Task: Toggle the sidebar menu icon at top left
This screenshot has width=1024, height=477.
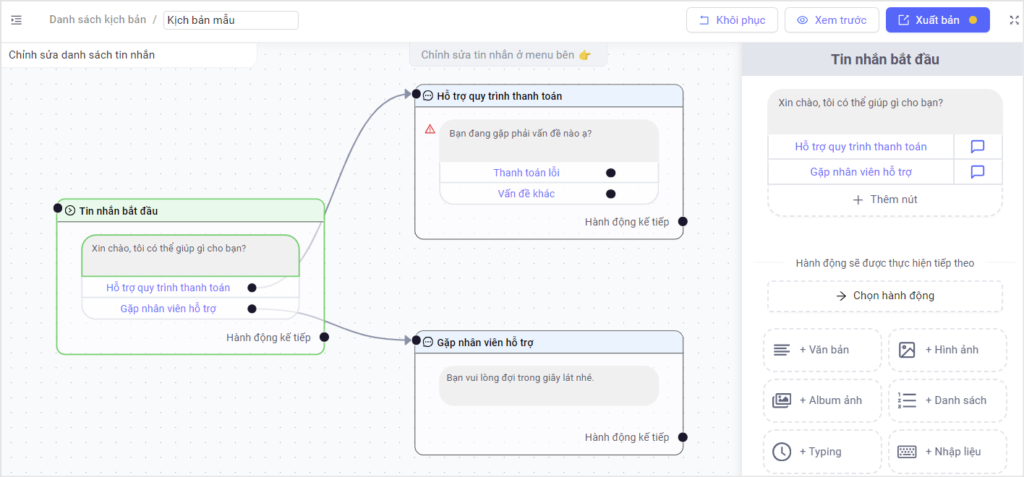Action: click(x=16, y=20)
